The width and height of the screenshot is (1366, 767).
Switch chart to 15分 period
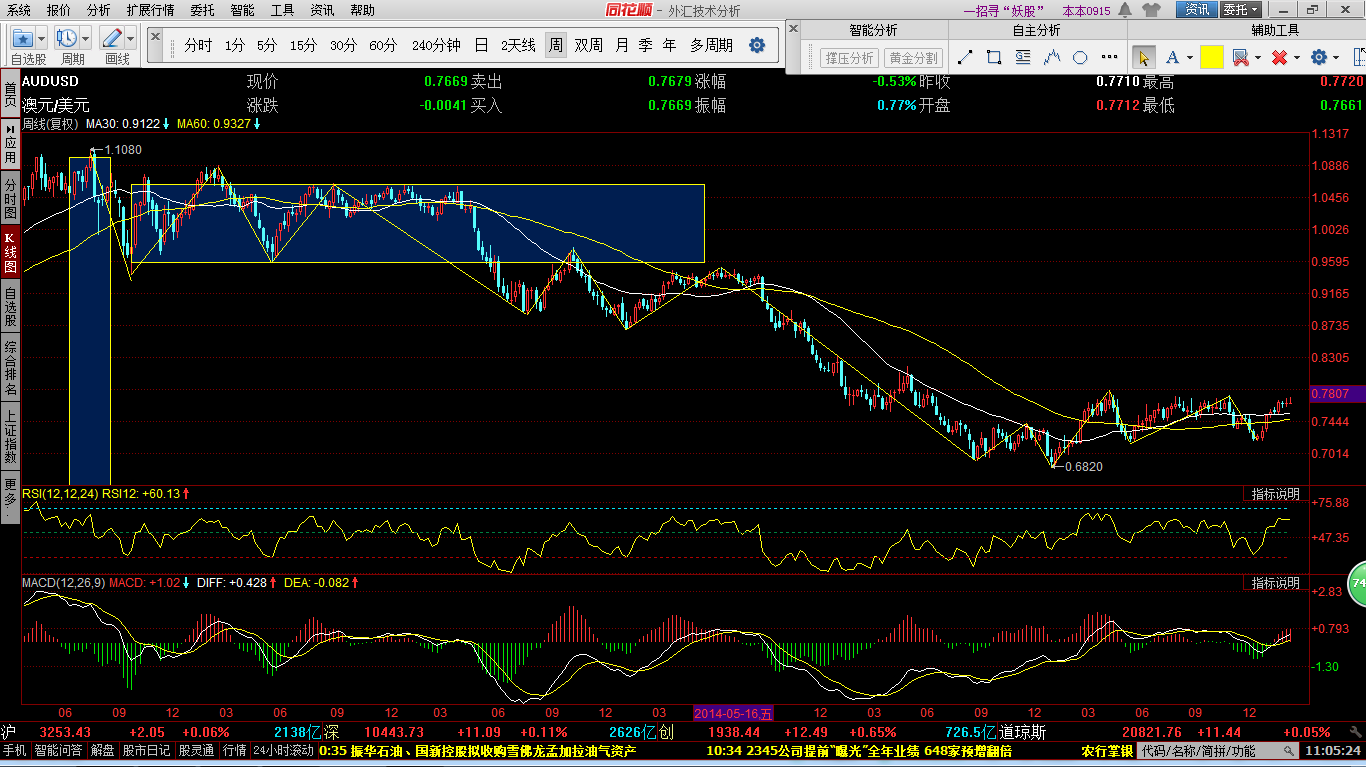303,45
